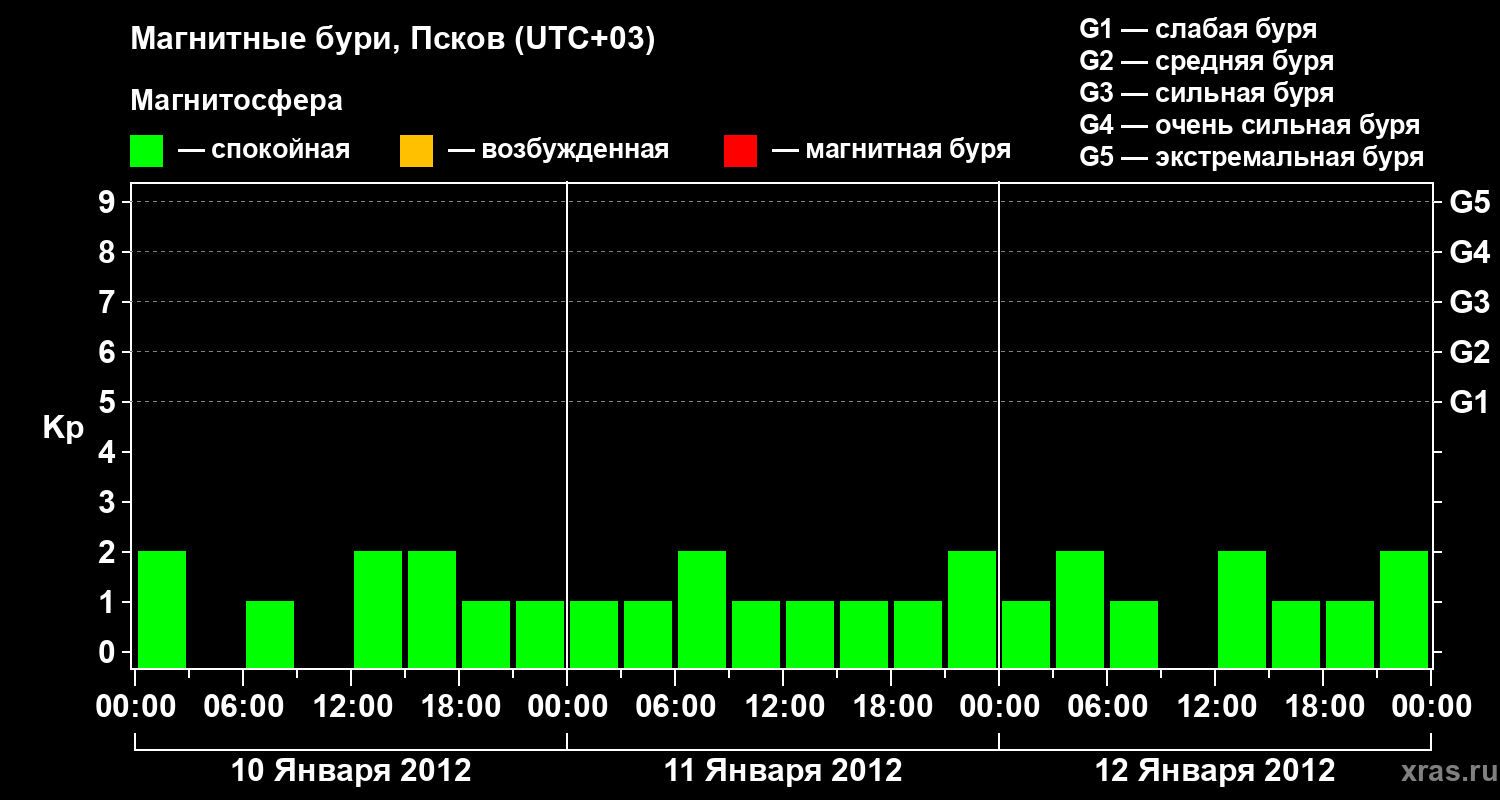Click the '06:00' time label for 12 January

pos(1107,707)
